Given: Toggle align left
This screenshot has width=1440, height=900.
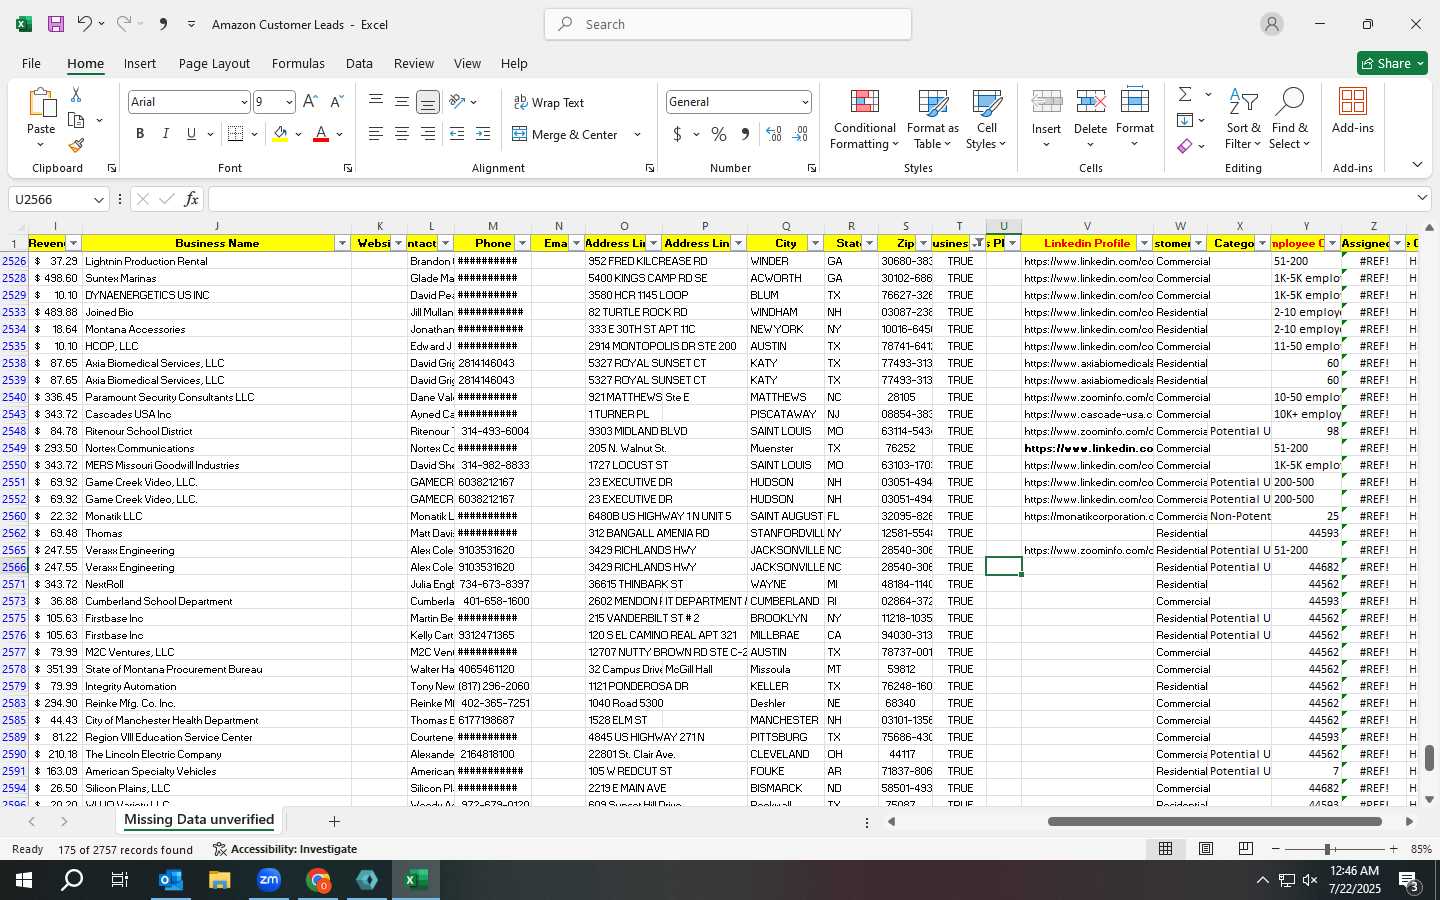Looking at the screenshot, I should [x=376, y=134].
